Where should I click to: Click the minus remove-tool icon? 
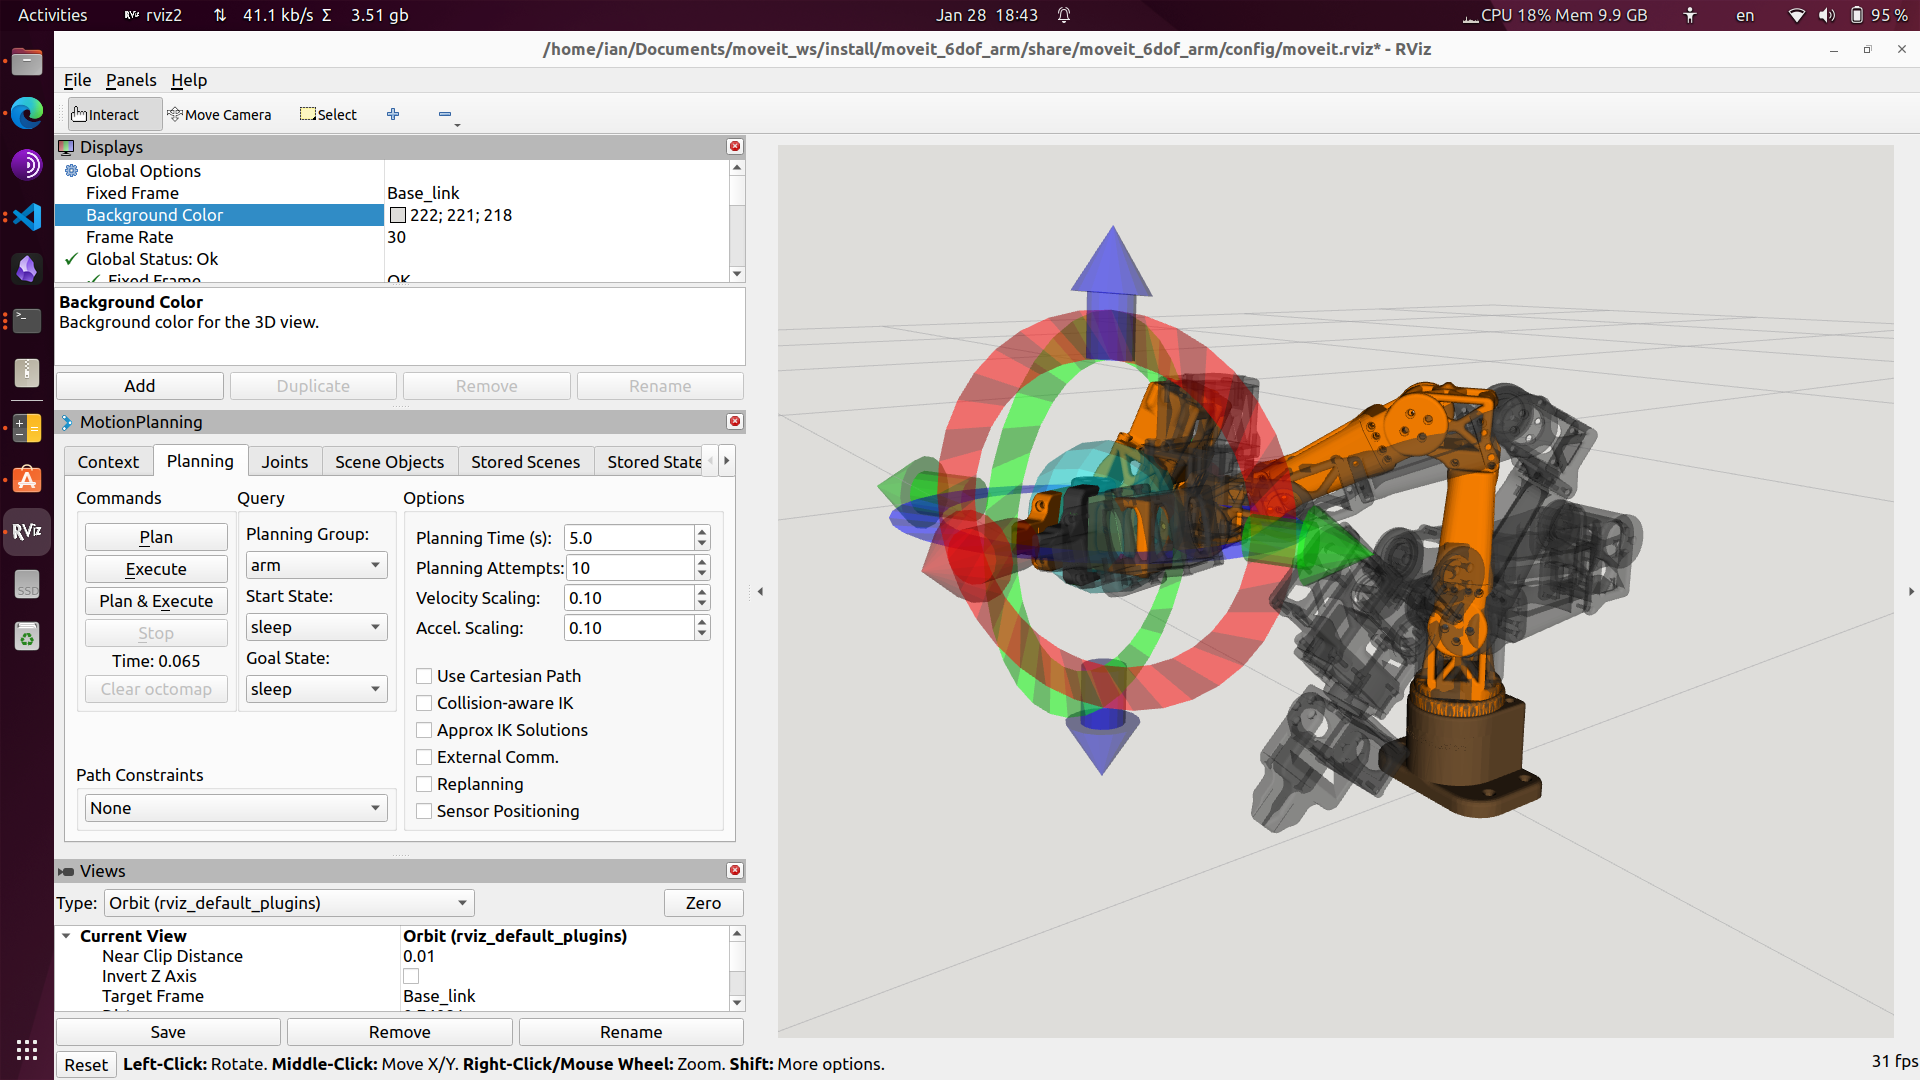pos(445,114)
